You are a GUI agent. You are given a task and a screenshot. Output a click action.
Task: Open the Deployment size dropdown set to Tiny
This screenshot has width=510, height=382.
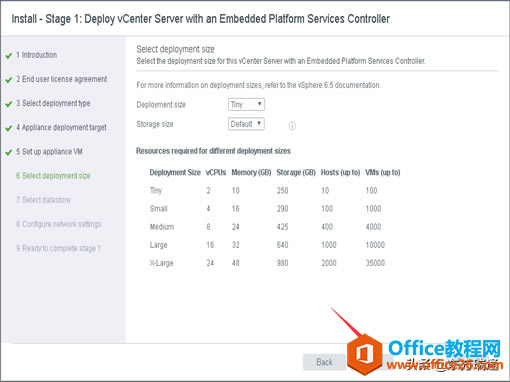click(246, 105)
